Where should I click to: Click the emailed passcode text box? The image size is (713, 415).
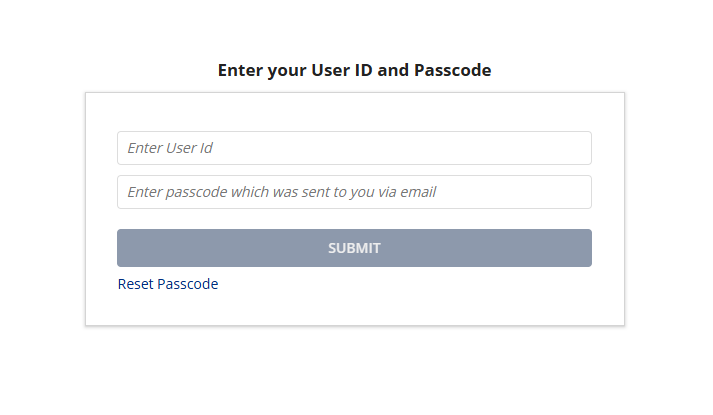(x=354, y=192)
